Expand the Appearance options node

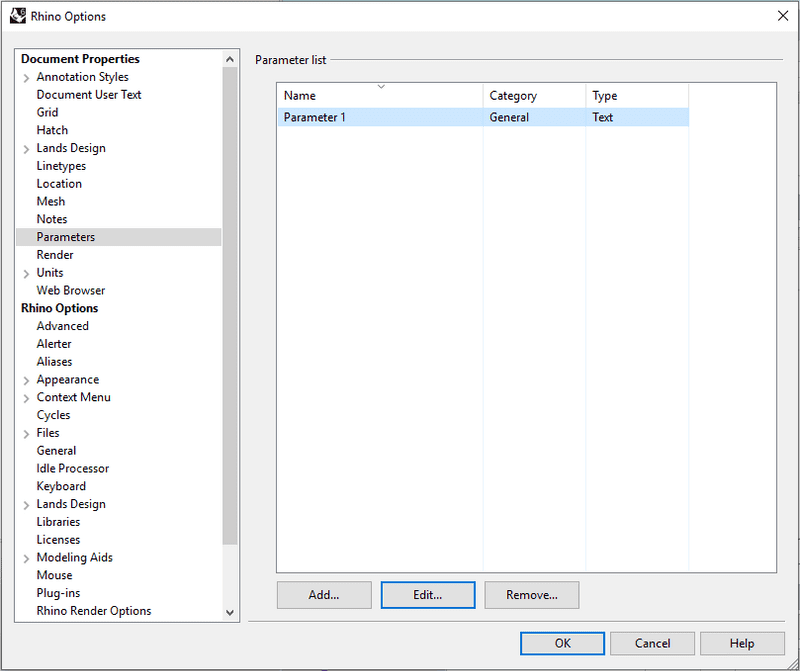[x=26, y=380]
